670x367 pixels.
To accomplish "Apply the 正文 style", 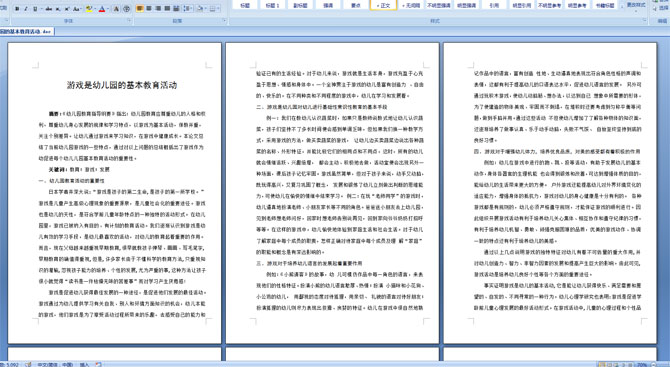I will pyautogui.click(x=383, y=5).
